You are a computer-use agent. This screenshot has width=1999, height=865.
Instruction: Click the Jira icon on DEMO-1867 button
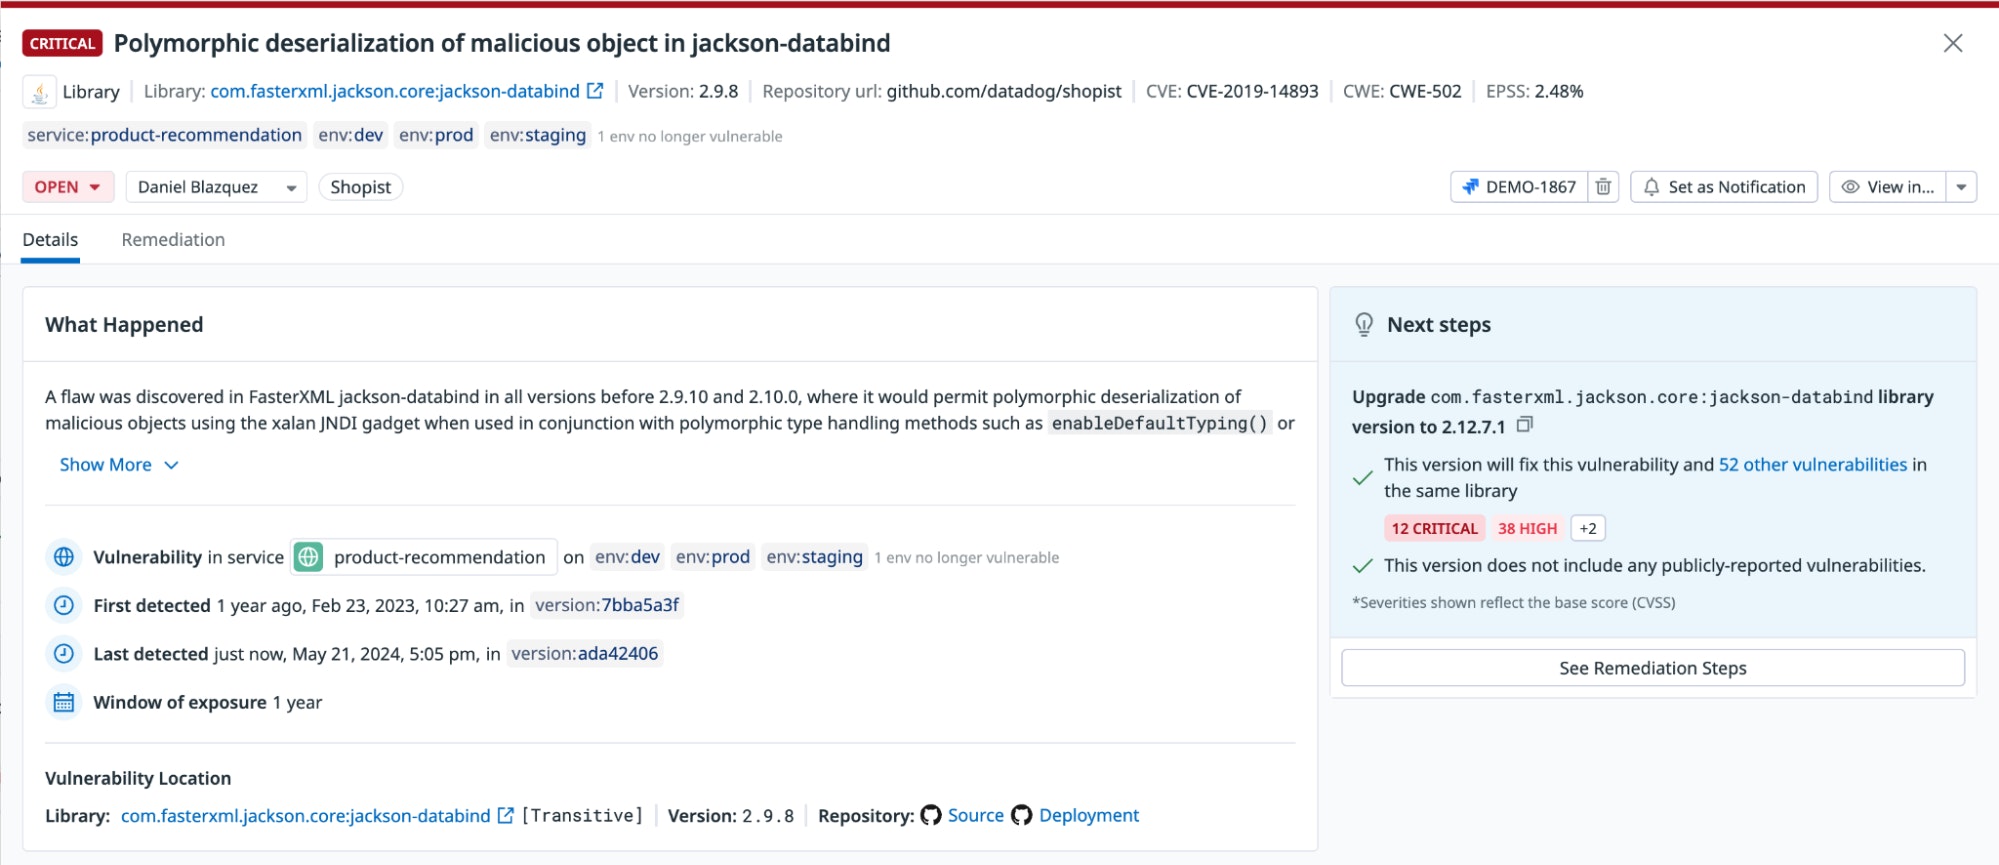(x=1470, y=187)
